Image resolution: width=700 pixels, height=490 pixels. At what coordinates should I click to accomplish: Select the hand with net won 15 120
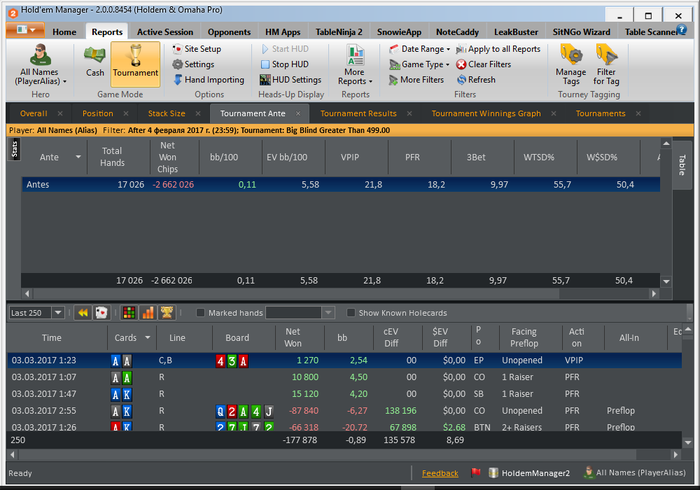click(344, 394)
